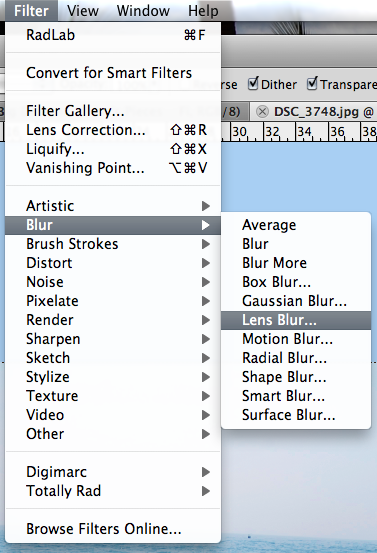Expand the Sharpen submenu arrow
Image resolution: width=377 pixels, height=553 pixels.
206,339
